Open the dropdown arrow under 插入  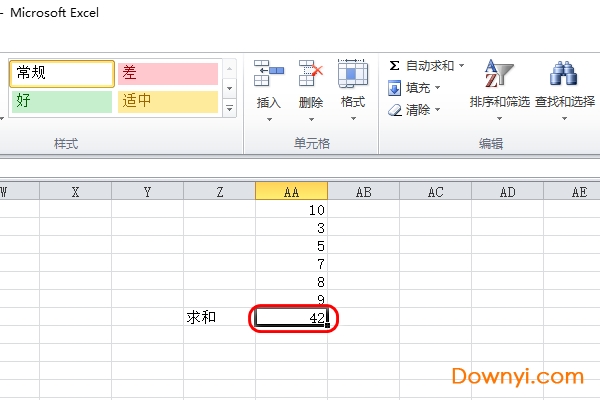(268, 120)
